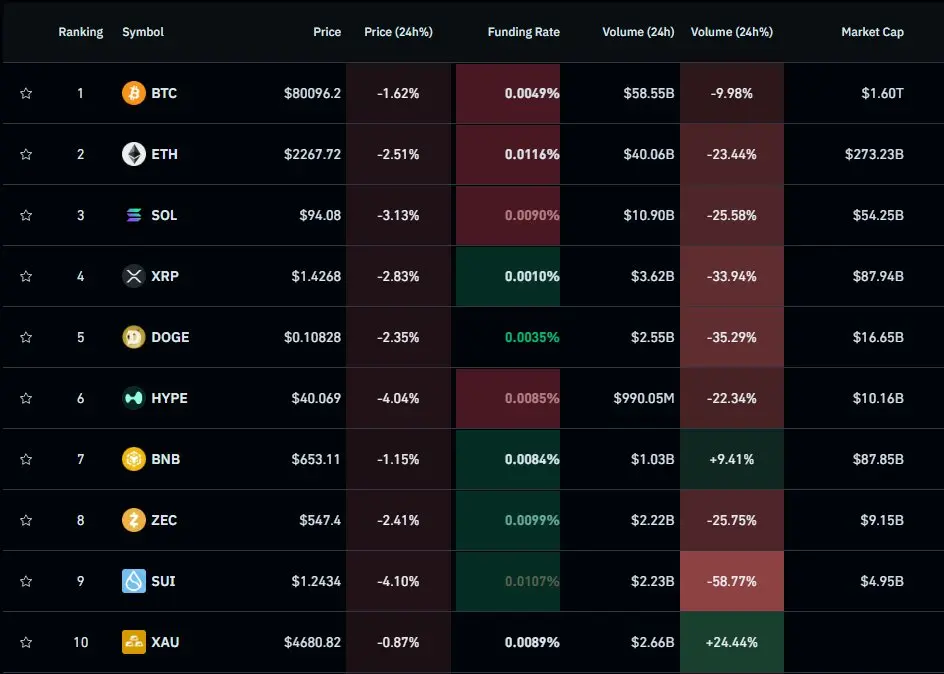
Task: Click XRP funding rate 0.0010%
Action: click(x=532, y=276)
